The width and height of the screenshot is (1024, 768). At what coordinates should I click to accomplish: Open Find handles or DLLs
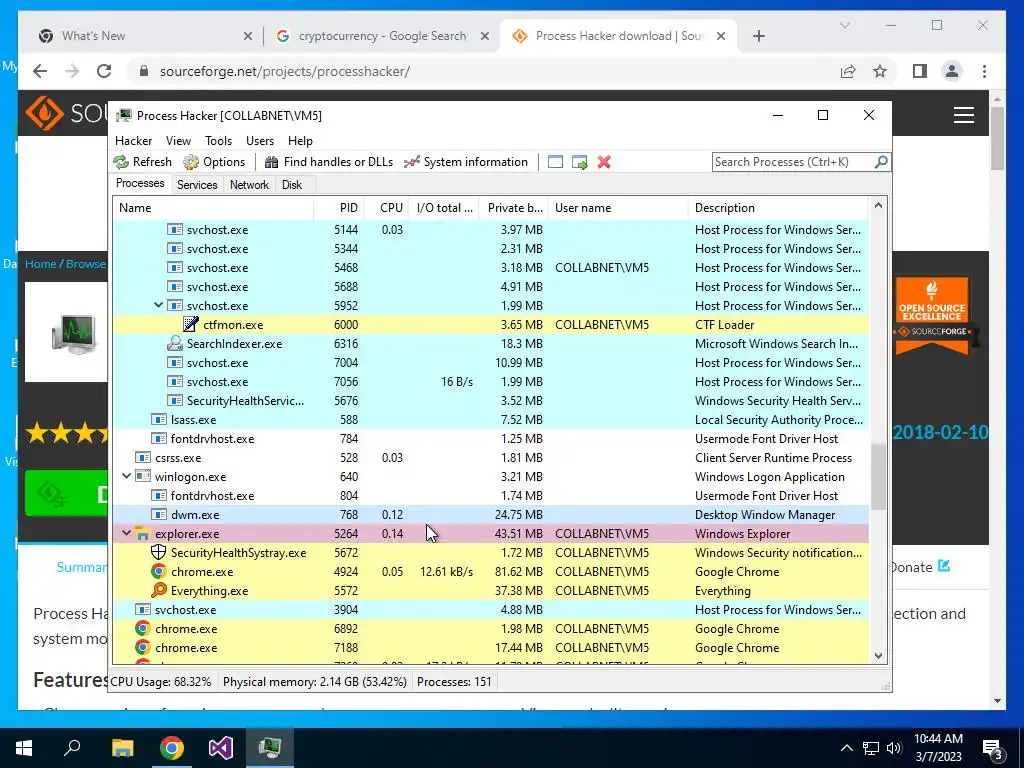(x=328, y=162)
